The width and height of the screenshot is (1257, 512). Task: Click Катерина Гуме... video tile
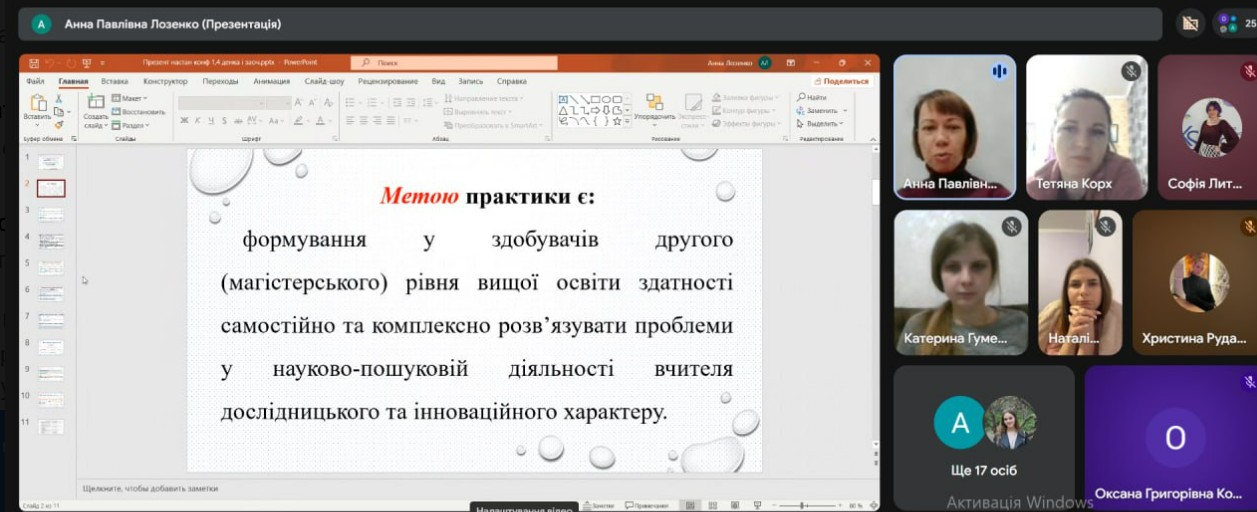click(961, 282)
